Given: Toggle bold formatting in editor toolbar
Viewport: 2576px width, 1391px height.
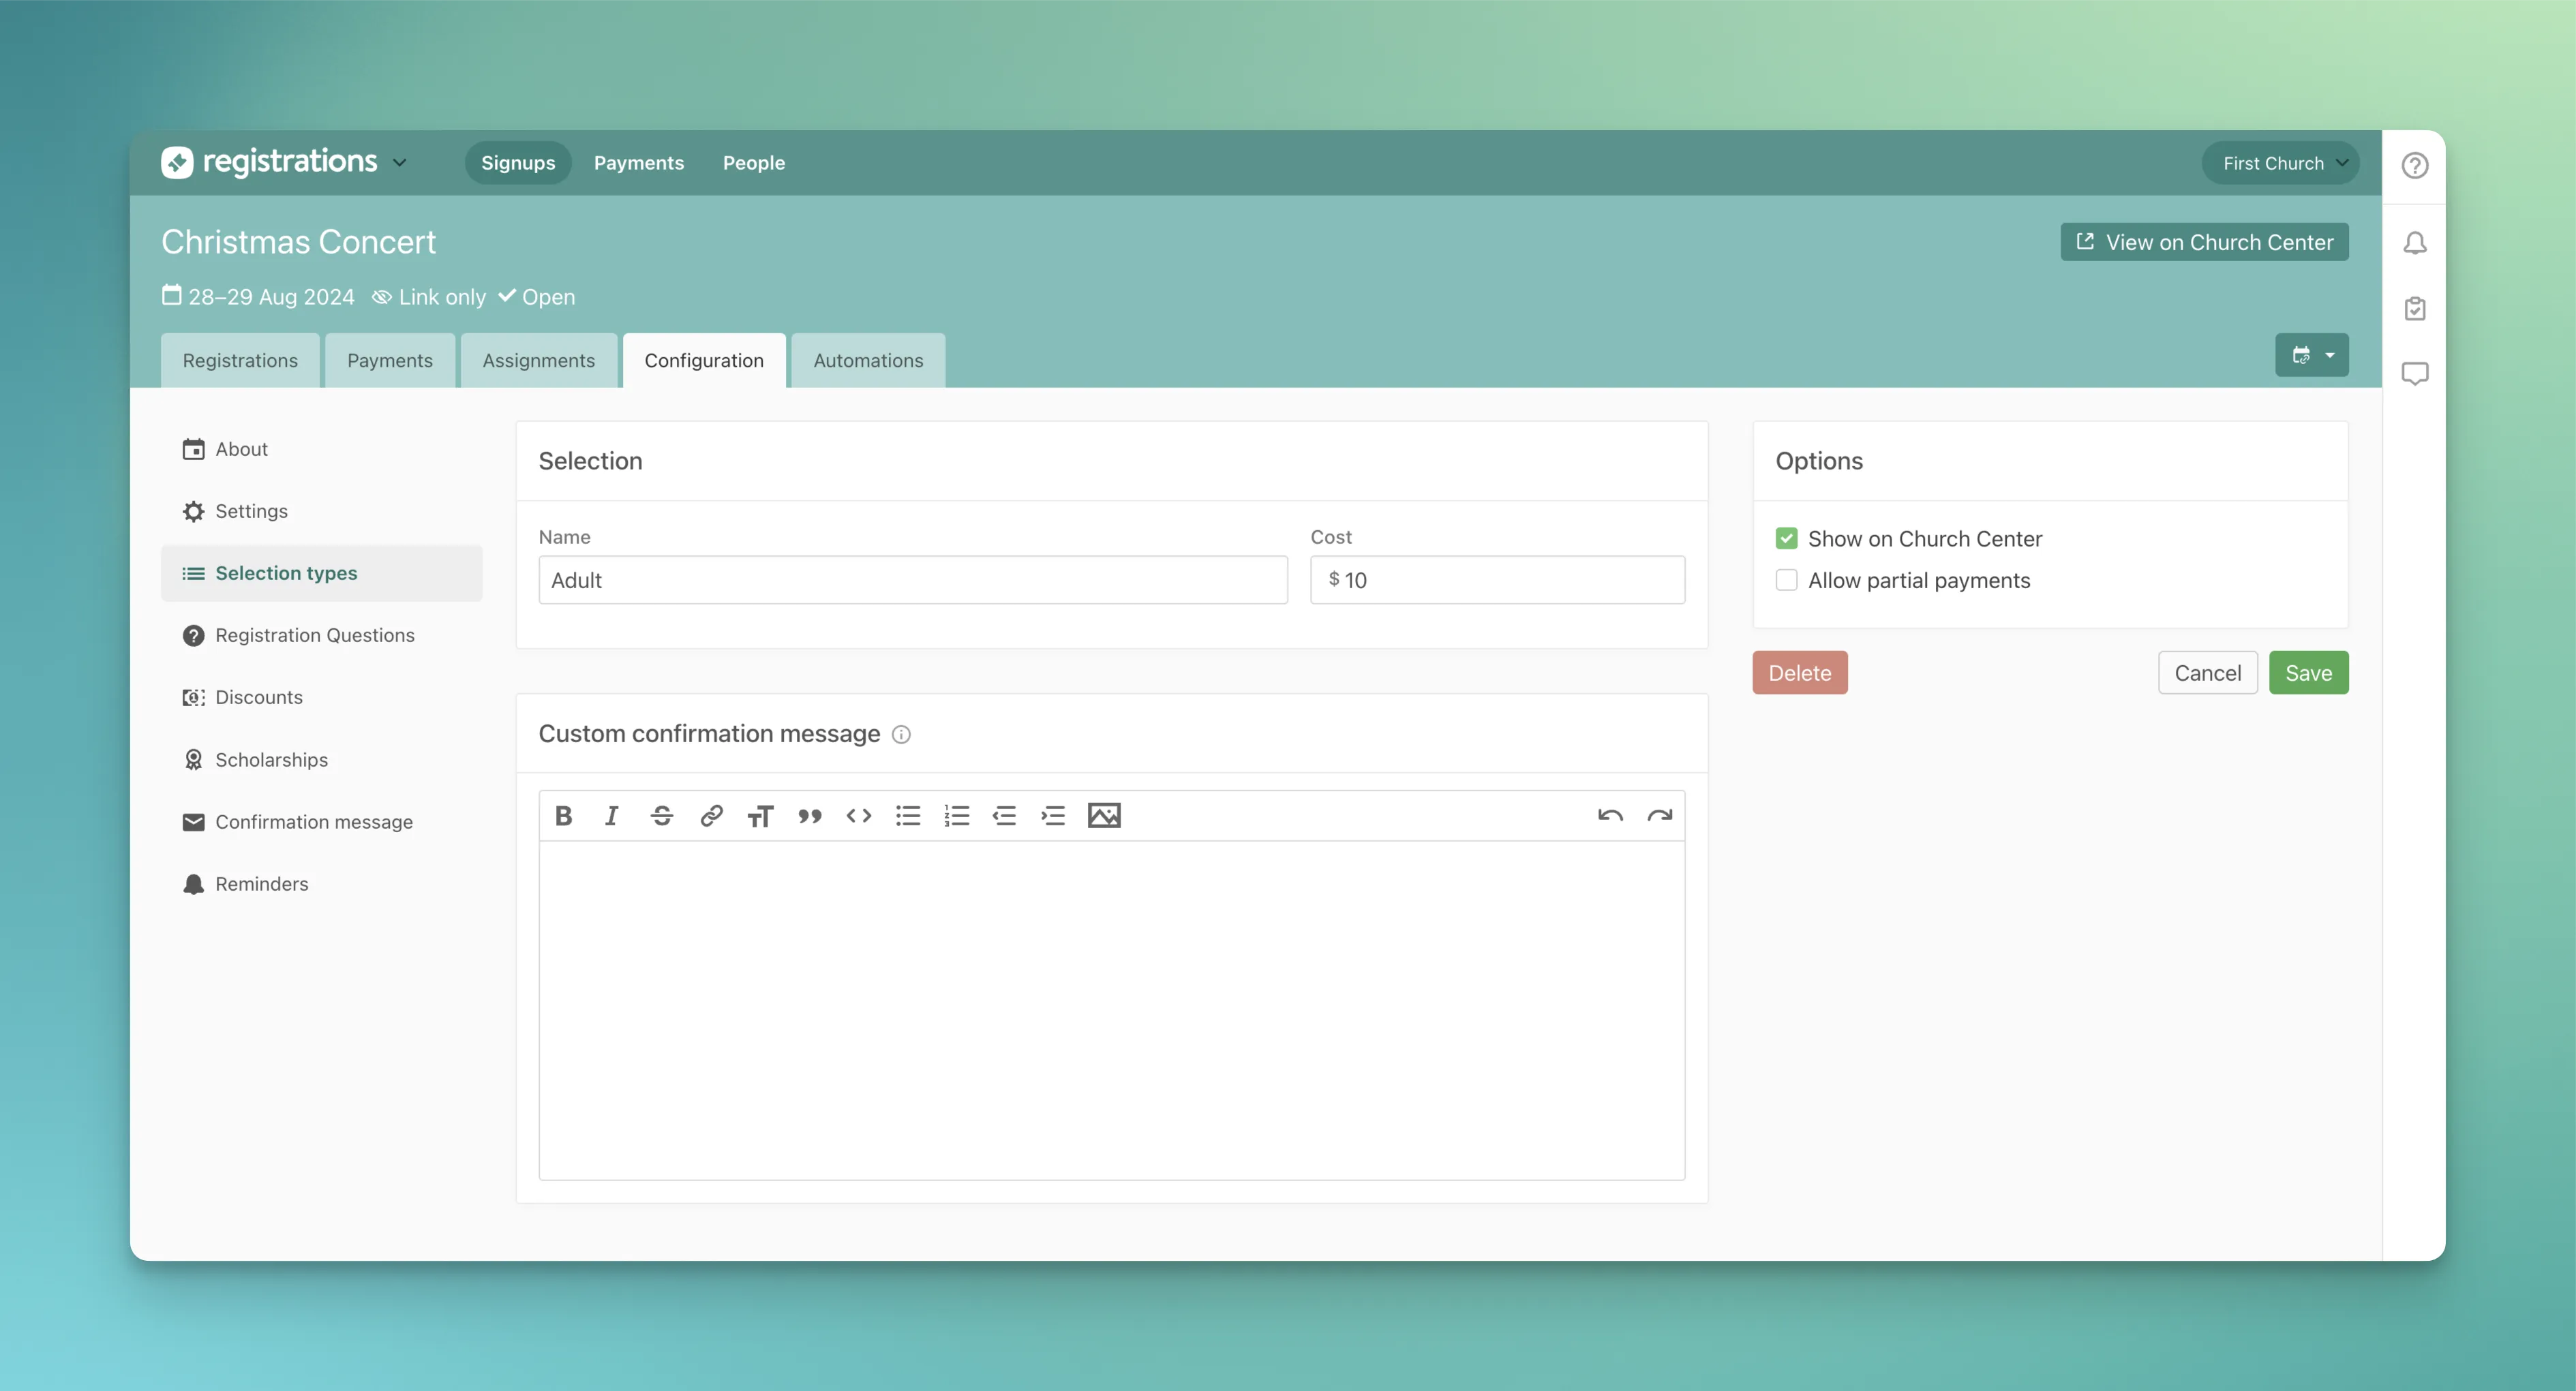Looking at the screenshot, I should [563, 816].
